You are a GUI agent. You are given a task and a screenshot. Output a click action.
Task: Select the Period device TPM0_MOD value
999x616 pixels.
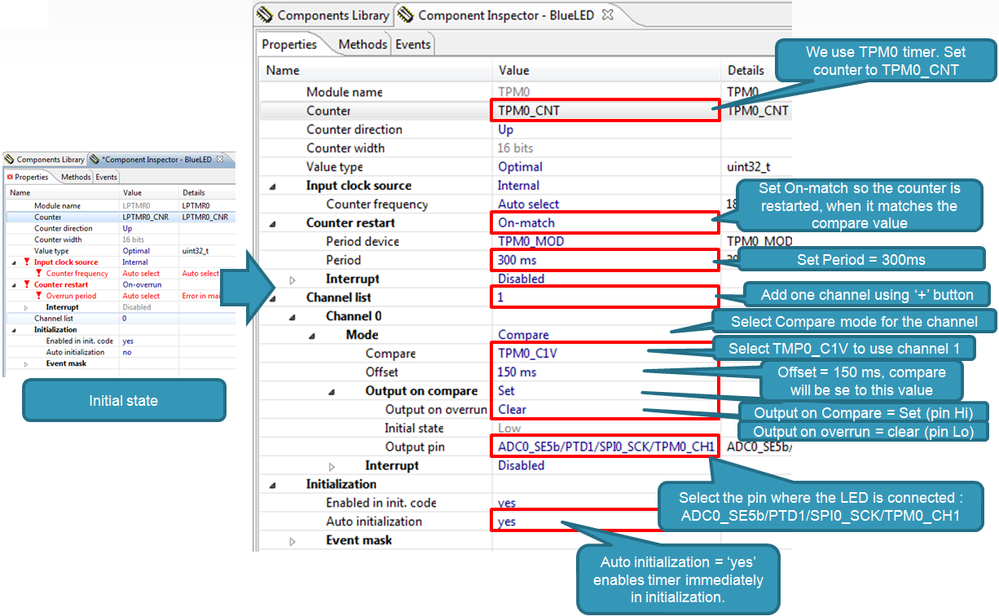pos(531,241)
